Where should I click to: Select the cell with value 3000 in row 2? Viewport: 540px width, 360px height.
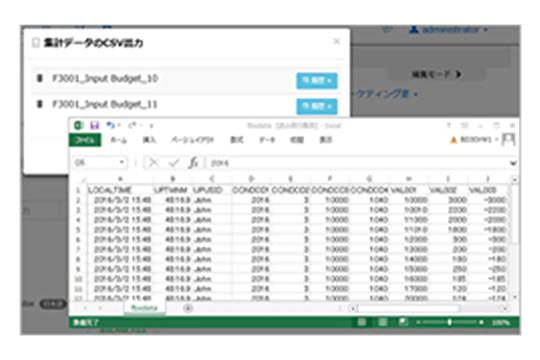click(448, 200)
